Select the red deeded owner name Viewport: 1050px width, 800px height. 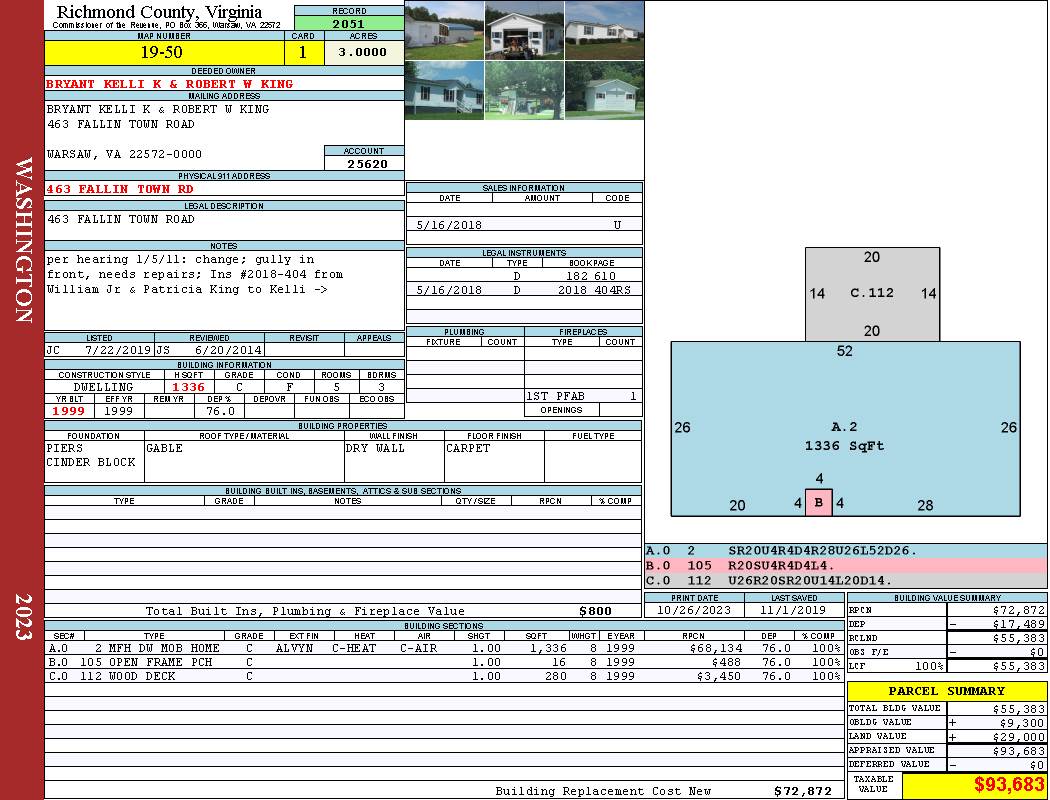point(170,84)
